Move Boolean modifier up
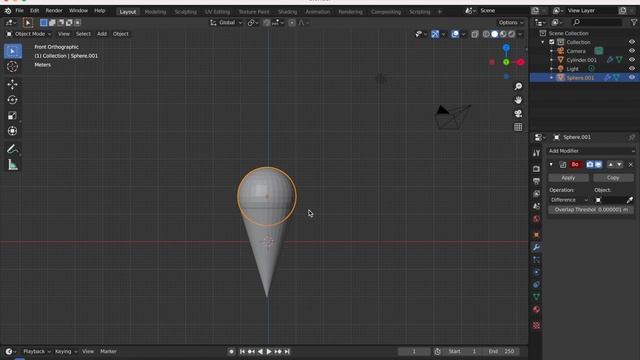Viewport: 640px width, 360px height. [611, 164]
